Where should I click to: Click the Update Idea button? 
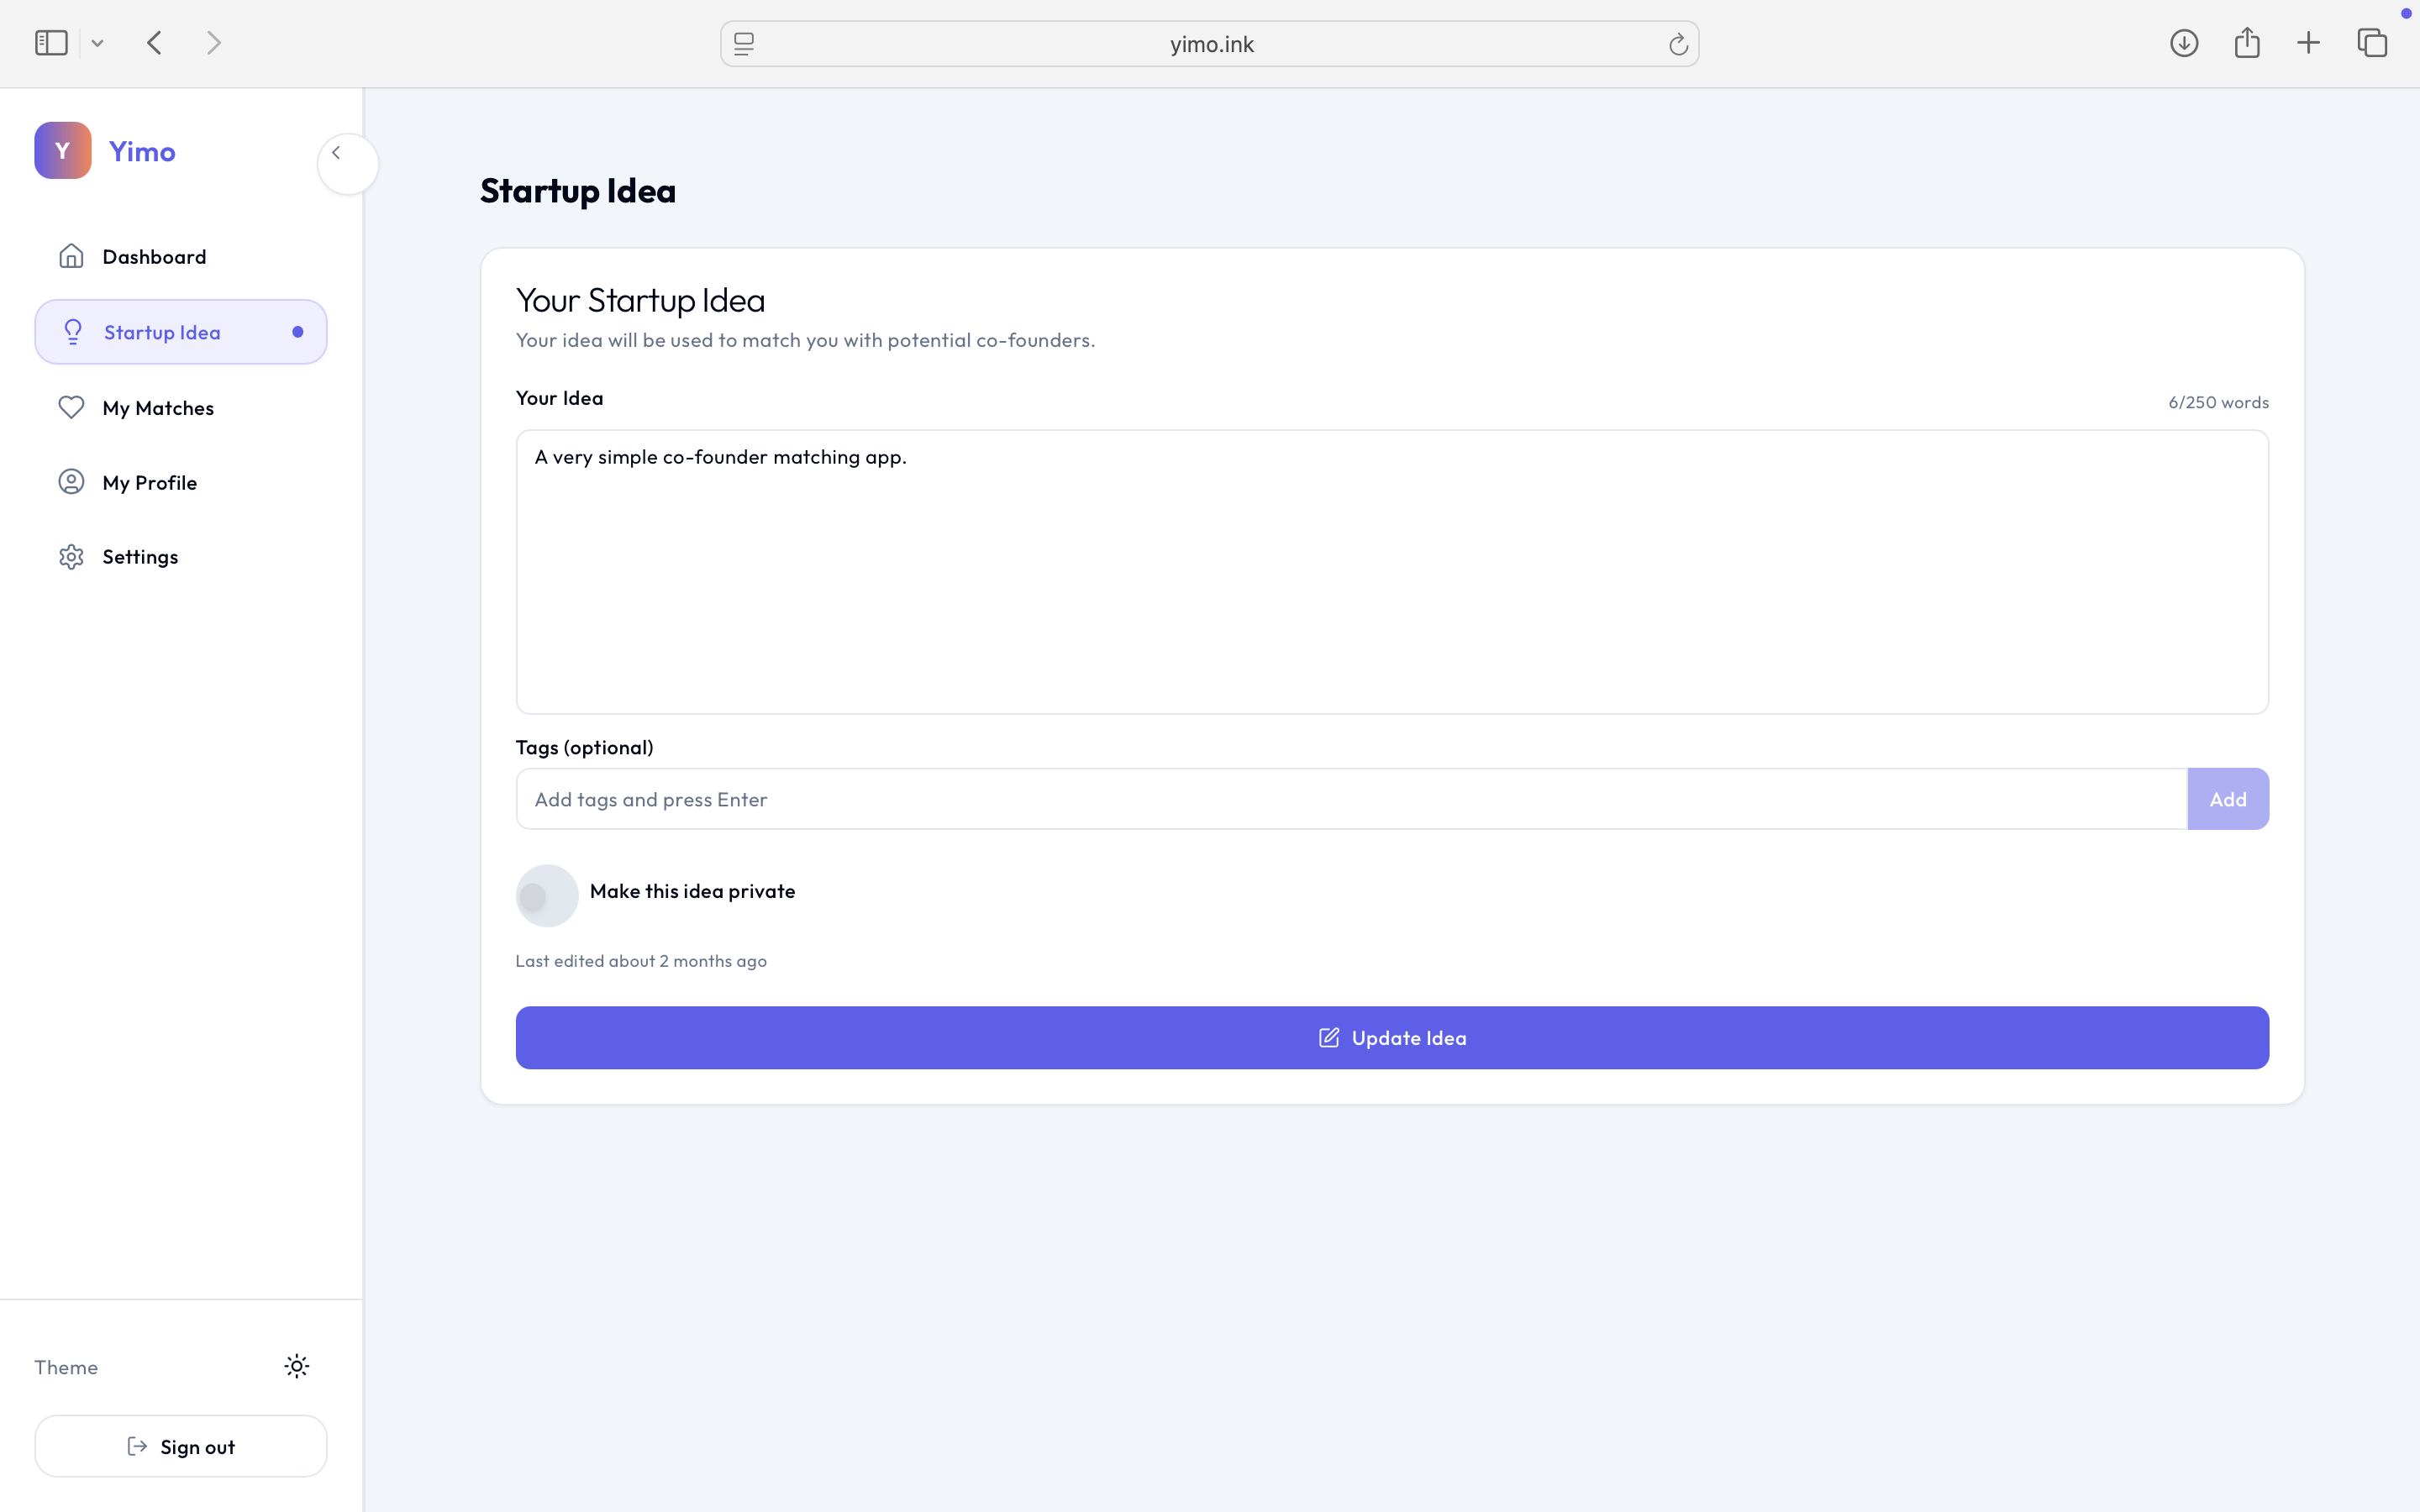coord(1392,1038)
